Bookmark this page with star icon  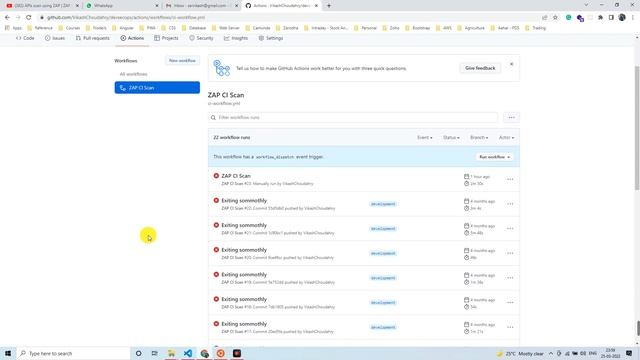click(x=555, y=18)
